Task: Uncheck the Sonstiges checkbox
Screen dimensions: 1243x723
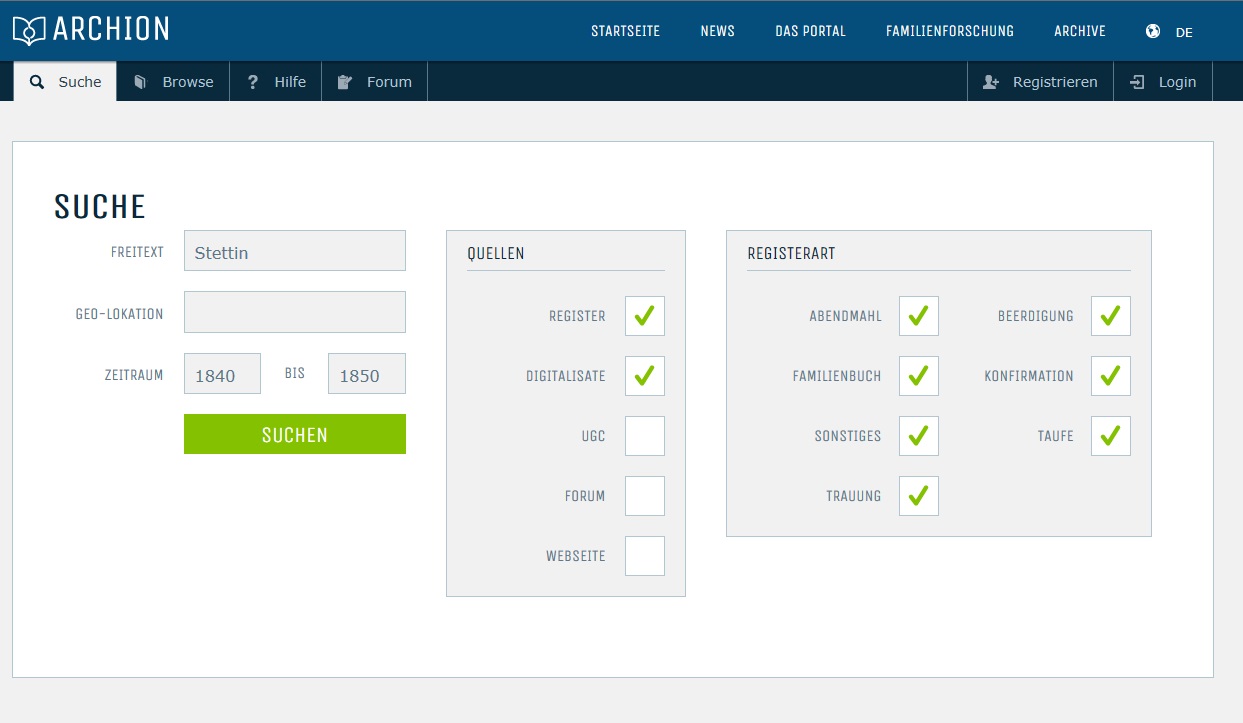Action: coord(919,436)
